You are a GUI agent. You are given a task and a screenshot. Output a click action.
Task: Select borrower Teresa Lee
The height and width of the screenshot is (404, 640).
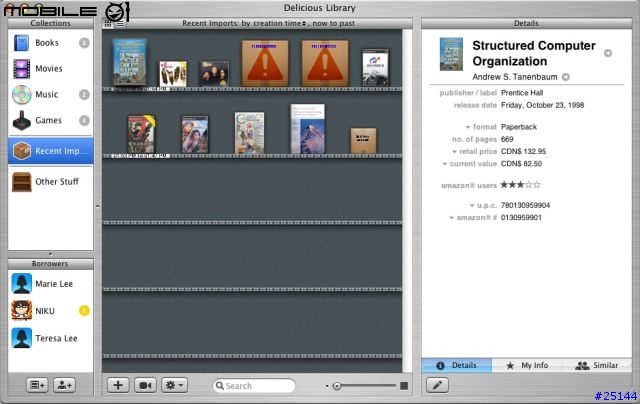coord(50,338)
